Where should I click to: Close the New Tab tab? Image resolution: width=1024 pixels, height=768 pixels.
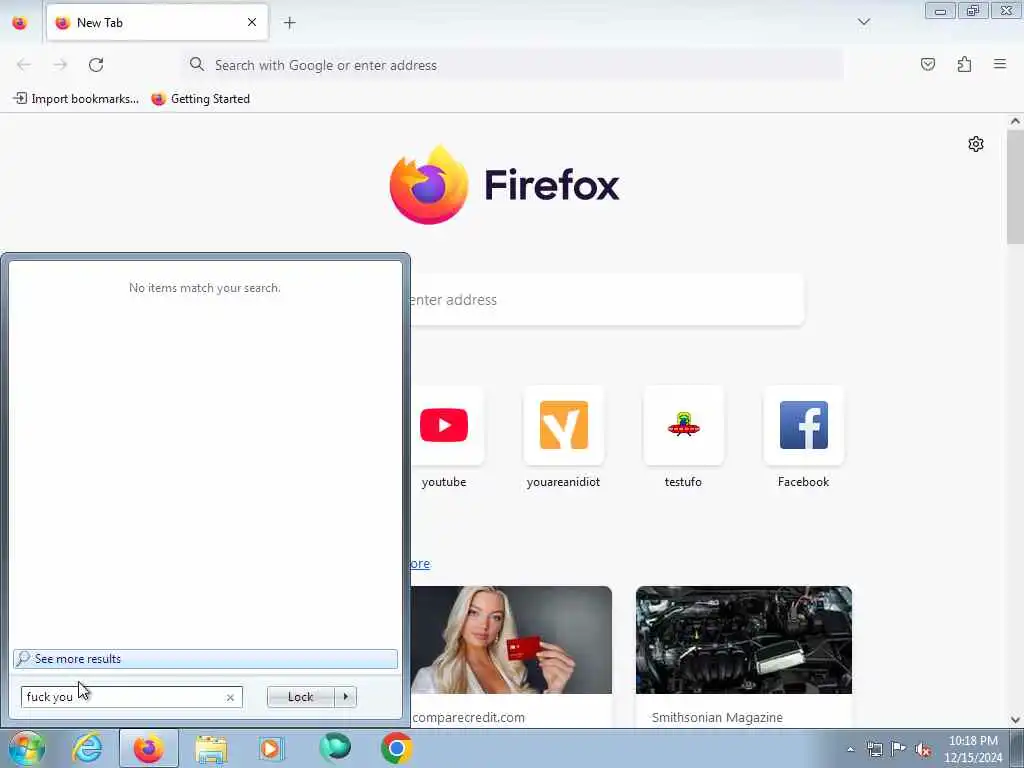pyautogui.click(x=251, y=22)
